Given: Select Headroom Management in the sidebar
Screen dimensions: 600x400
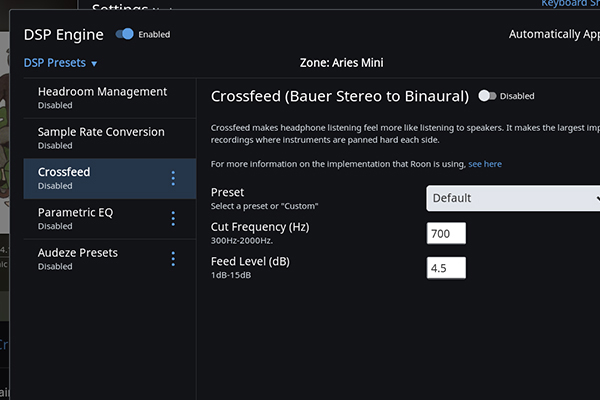Looking at the screenshot, I should [102, 97].
